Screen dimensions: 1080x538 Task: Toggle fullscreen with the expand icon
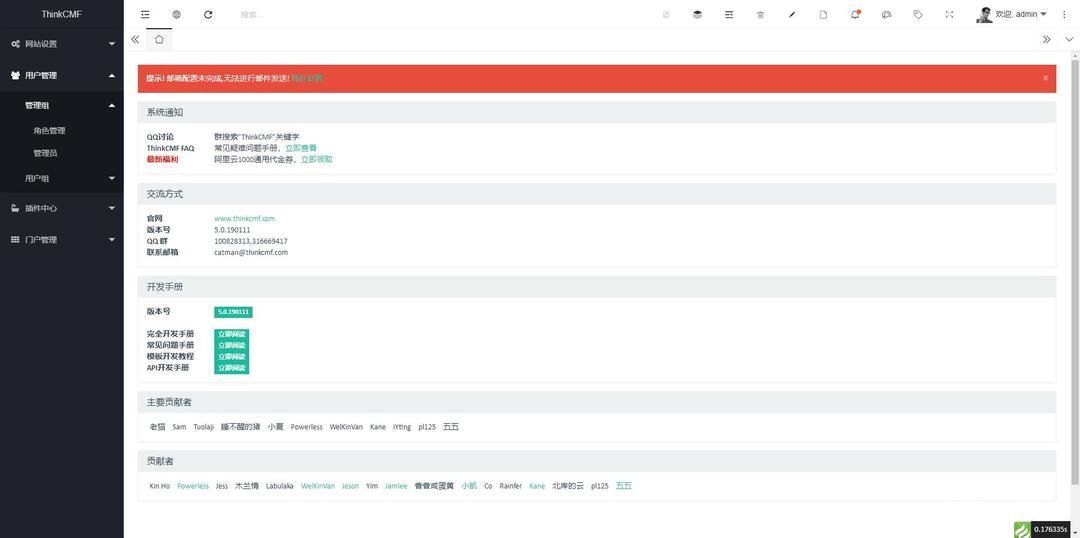click(949, 14)
